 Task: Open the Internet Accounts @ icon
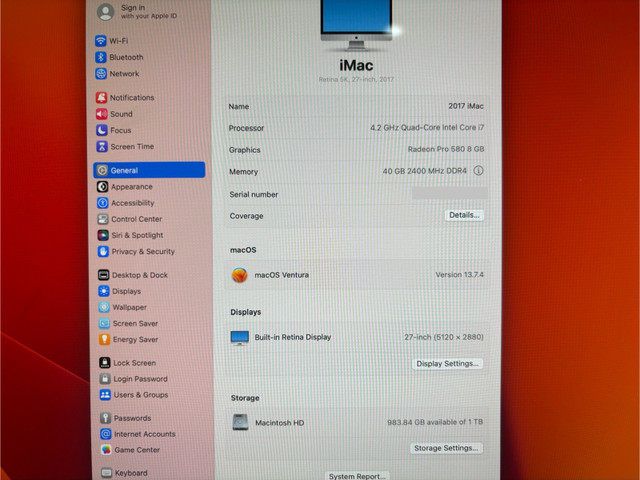(106, 434)
